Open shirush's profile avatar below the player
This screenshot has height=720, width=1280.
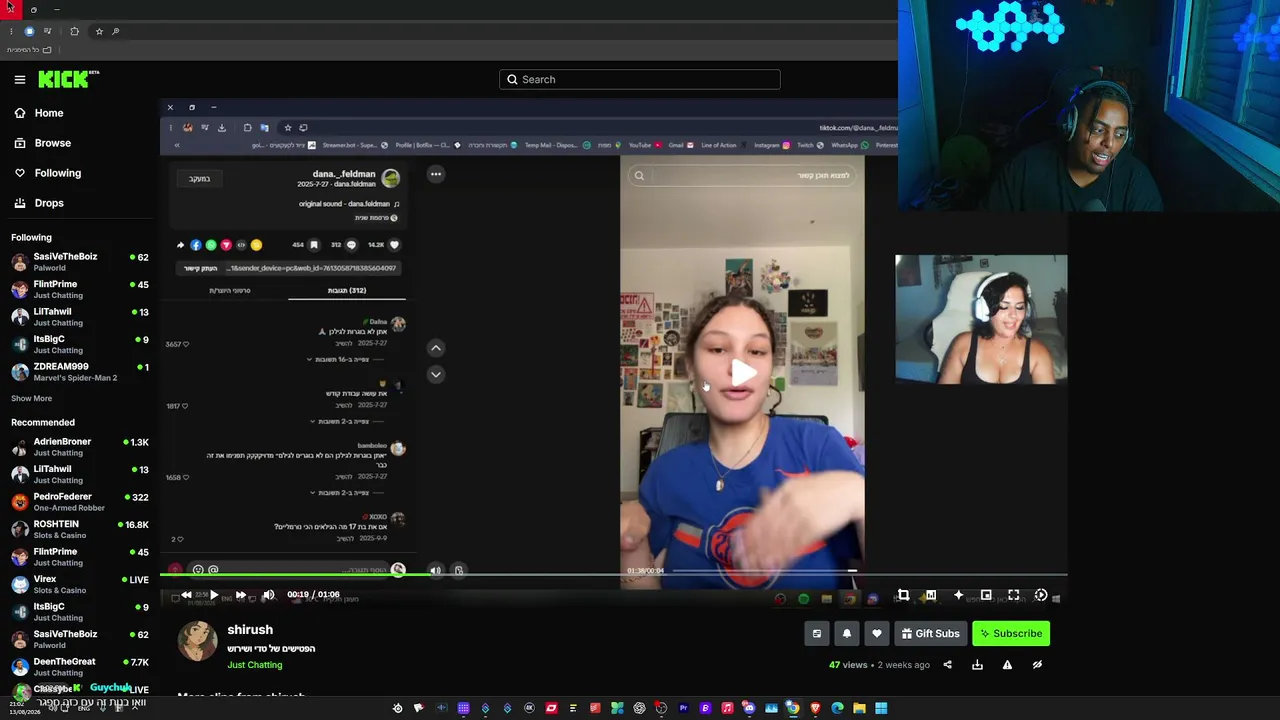click(x=197, y=641)
